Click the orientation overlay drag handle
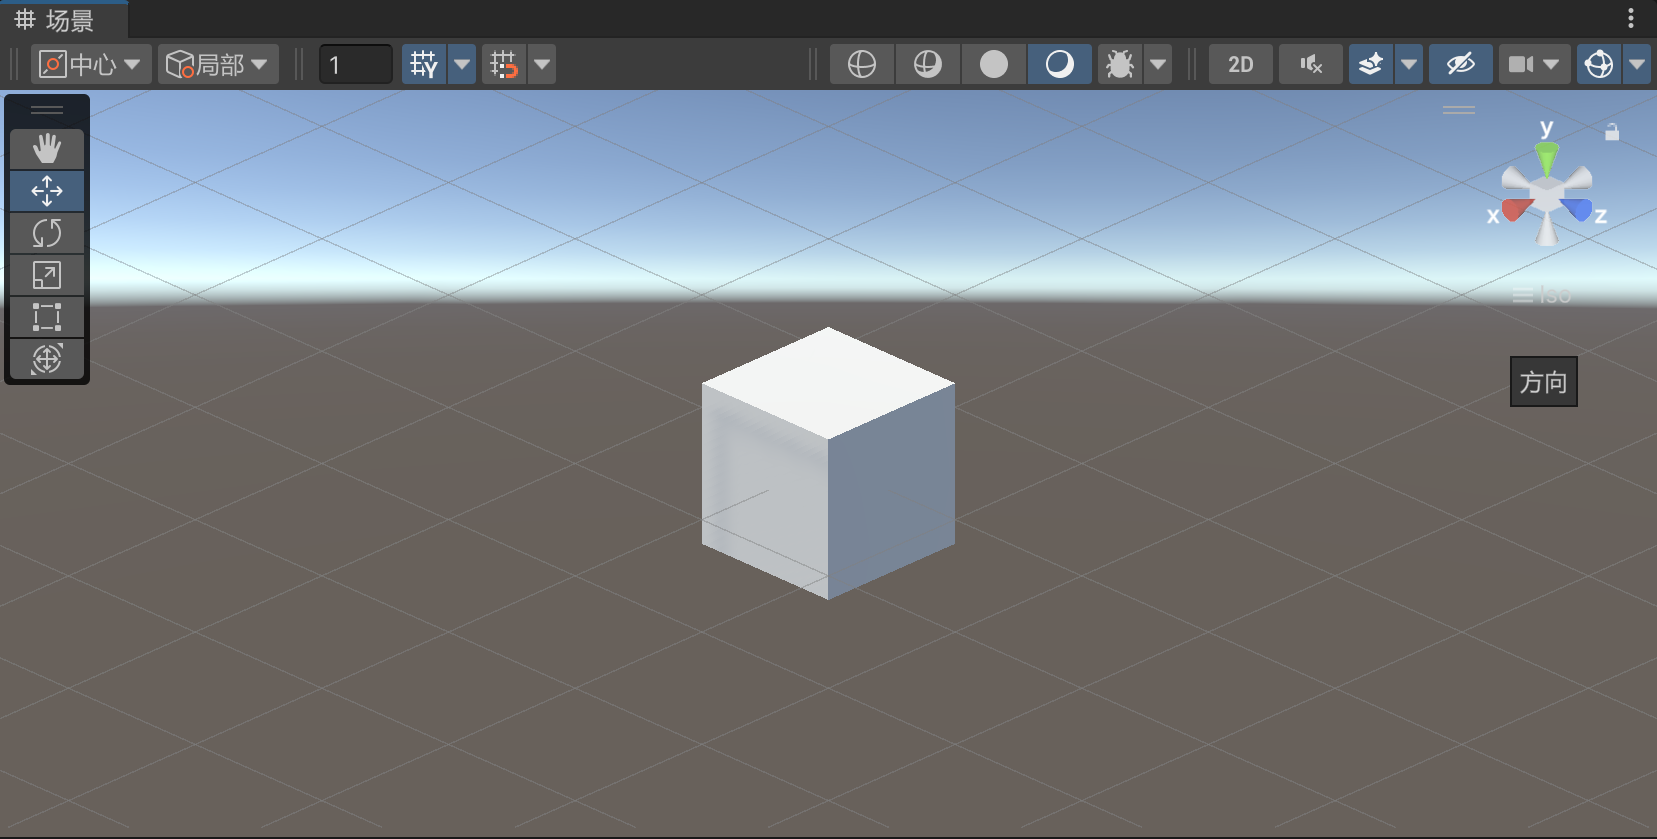1657x839 pixels. pyautogui.click(x=1459, y=110)
